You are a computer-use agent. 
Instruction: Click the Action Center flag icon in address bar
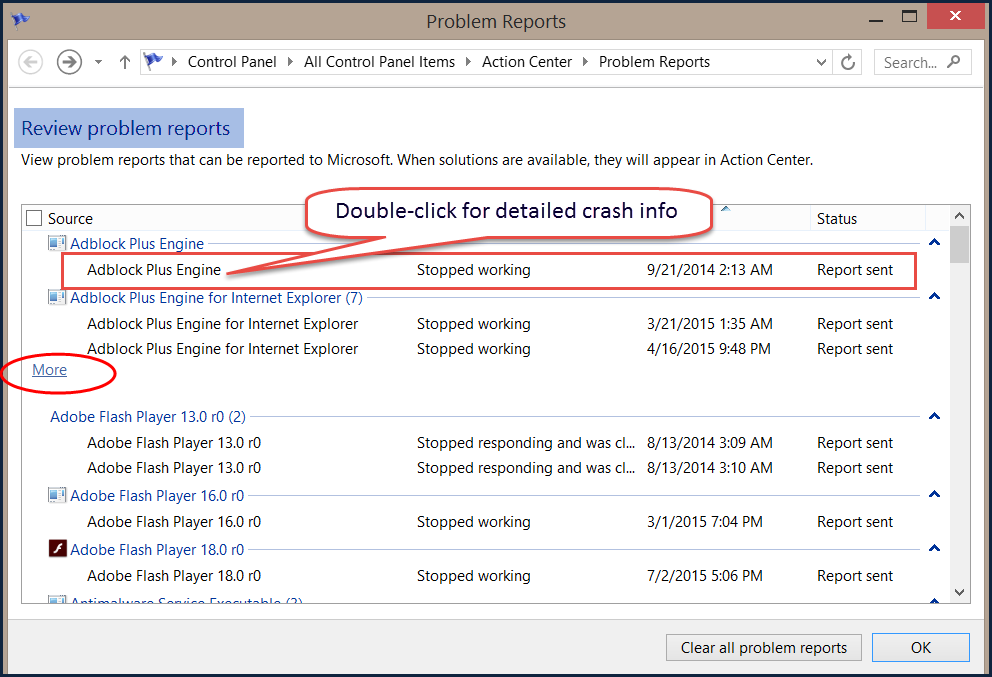(x=153, y=61)
